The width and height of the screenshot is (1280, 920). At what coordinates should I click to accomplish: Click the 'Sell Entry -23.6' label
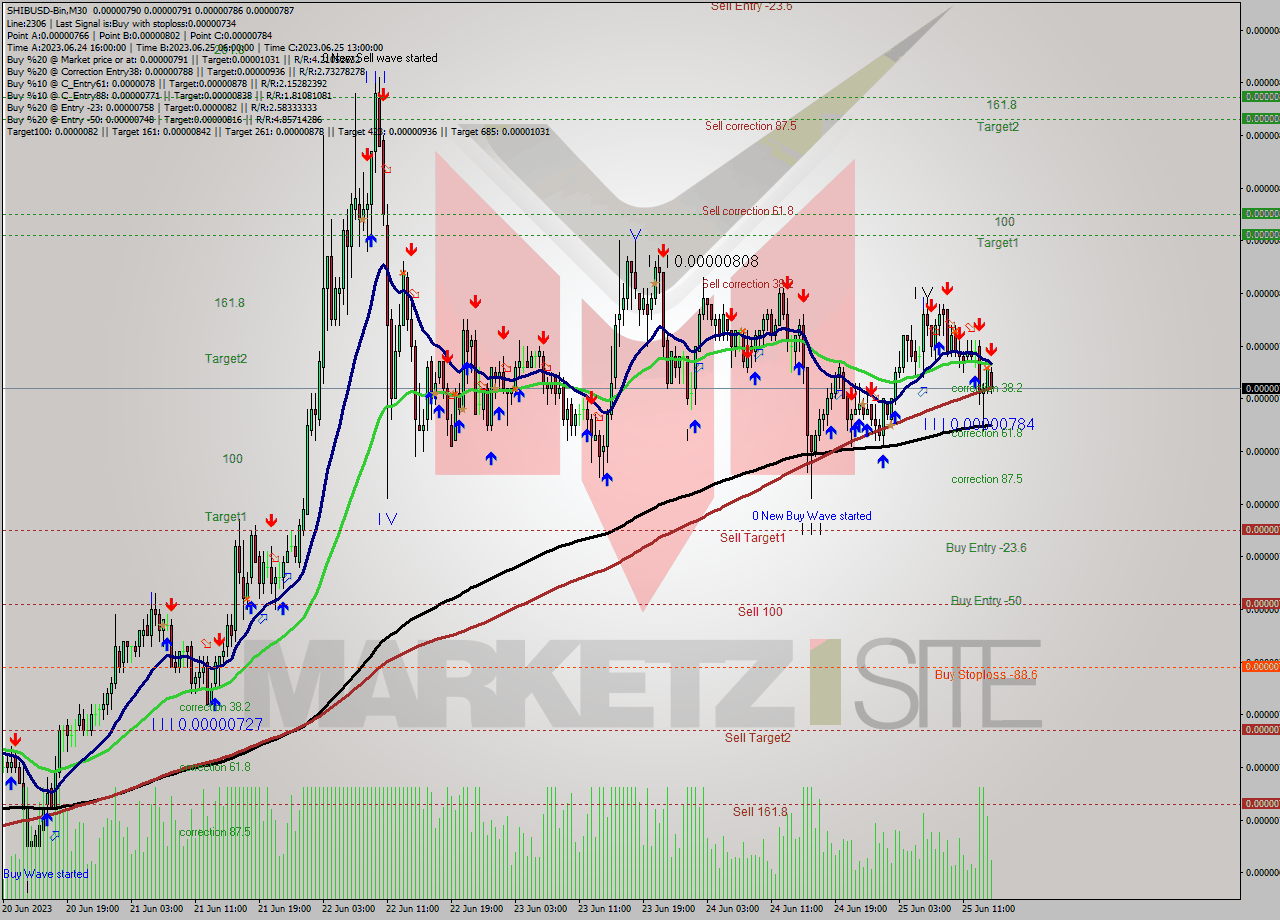coord(751,6)
